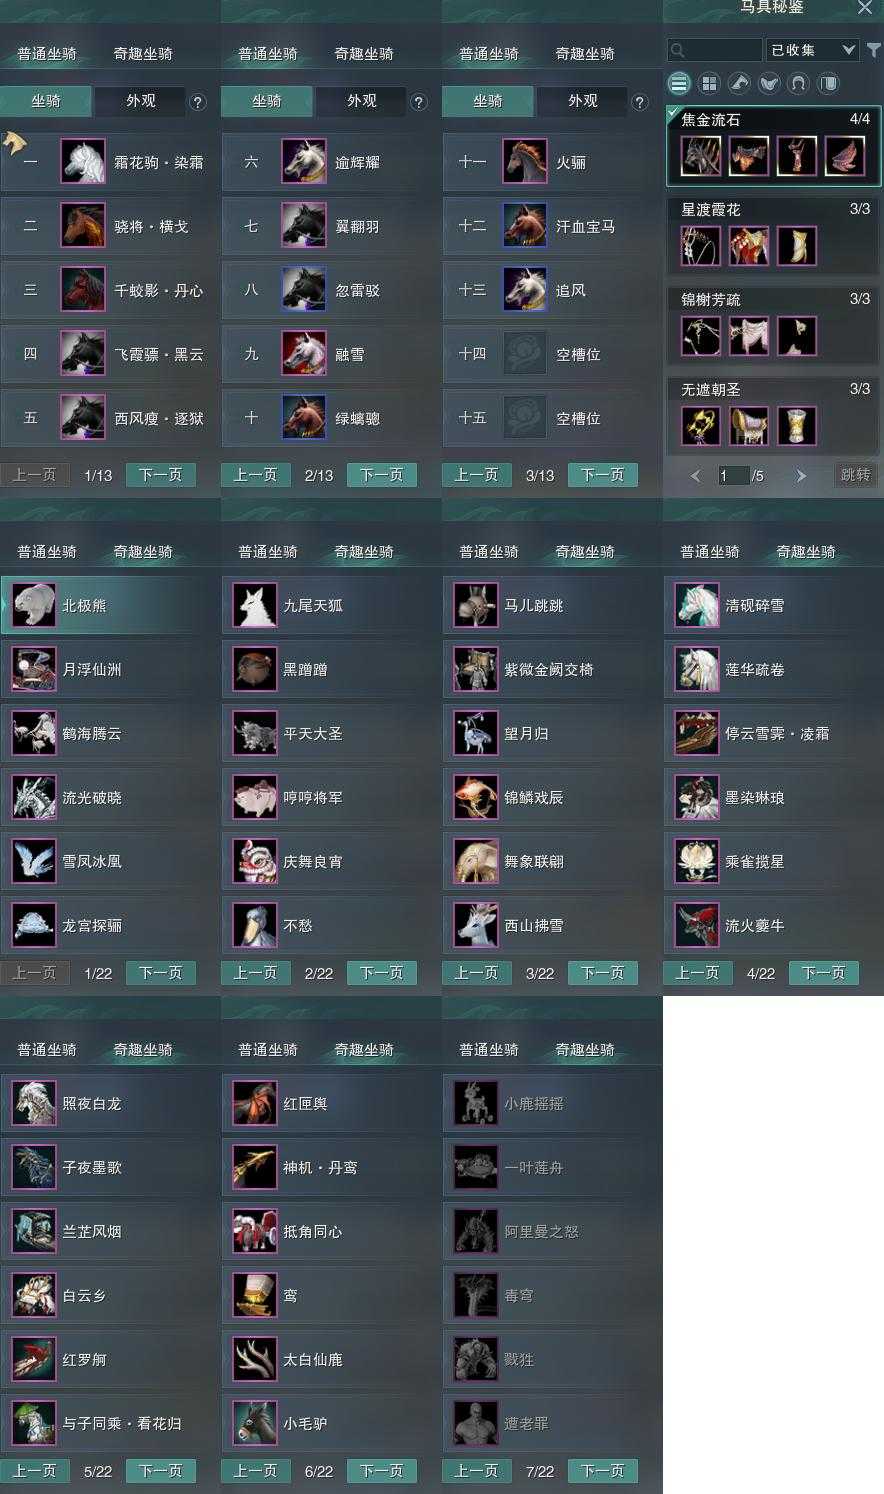Select the 九尾天狐 mount icon
This screenshot has height=1494, width=884.
(255, 606)
